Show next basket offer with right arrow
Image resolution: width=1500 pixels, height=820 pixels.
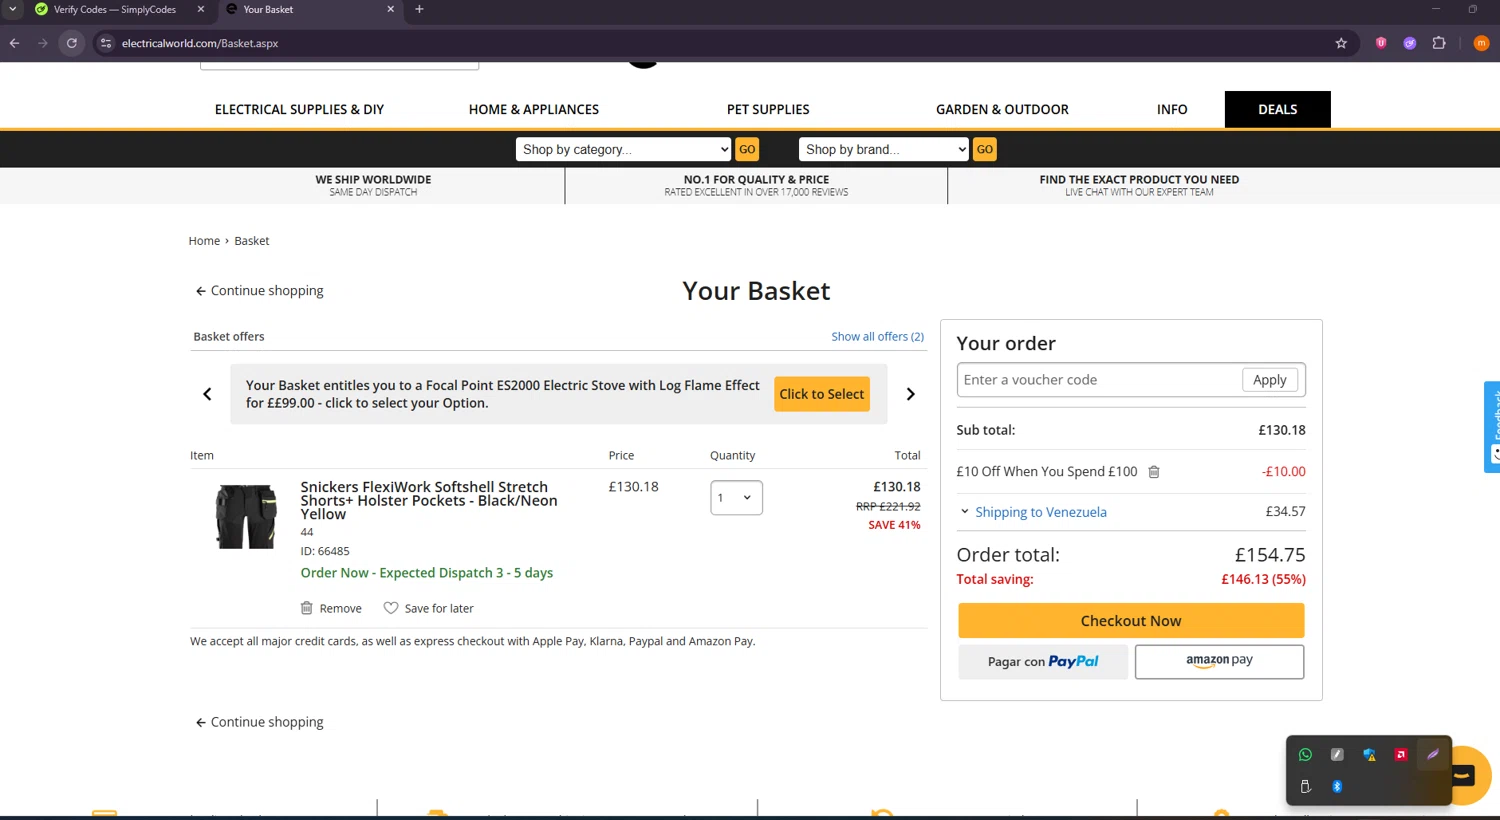pos(910,394)
